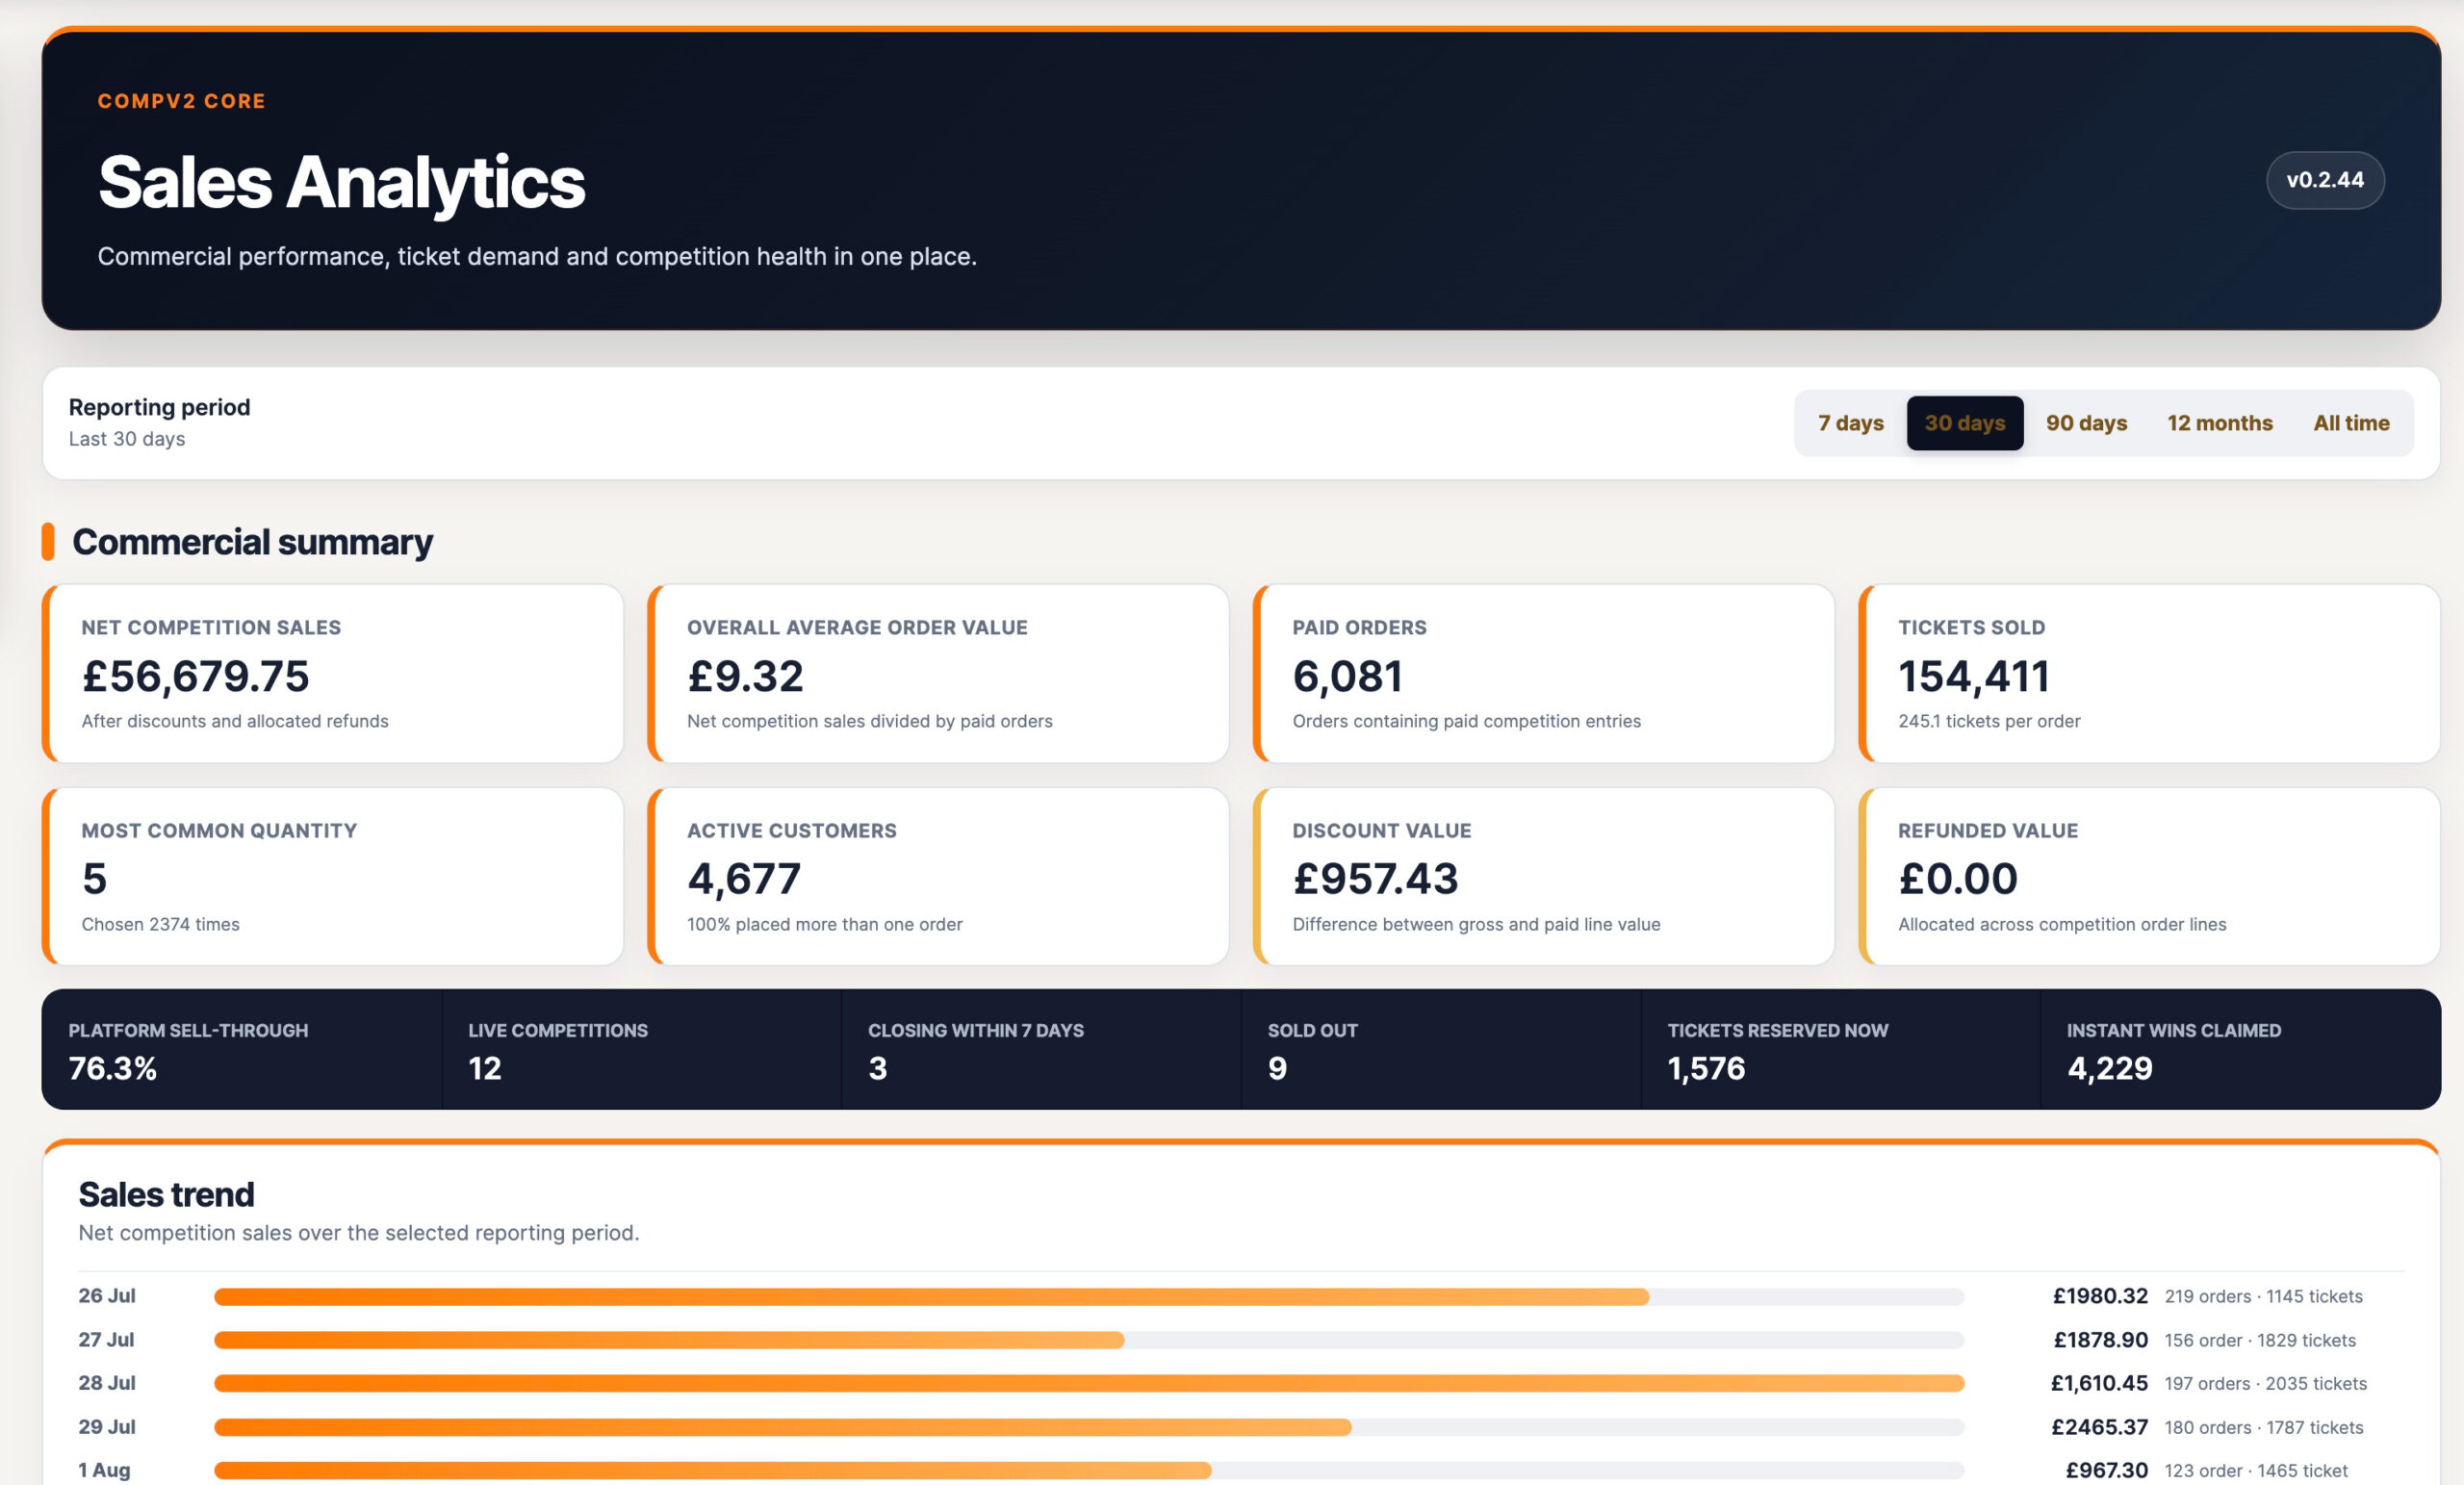The width and height of the screenshot is (2464, 1485).
Task: Open the Most Common Quantity card
Action: click(333, 876)
